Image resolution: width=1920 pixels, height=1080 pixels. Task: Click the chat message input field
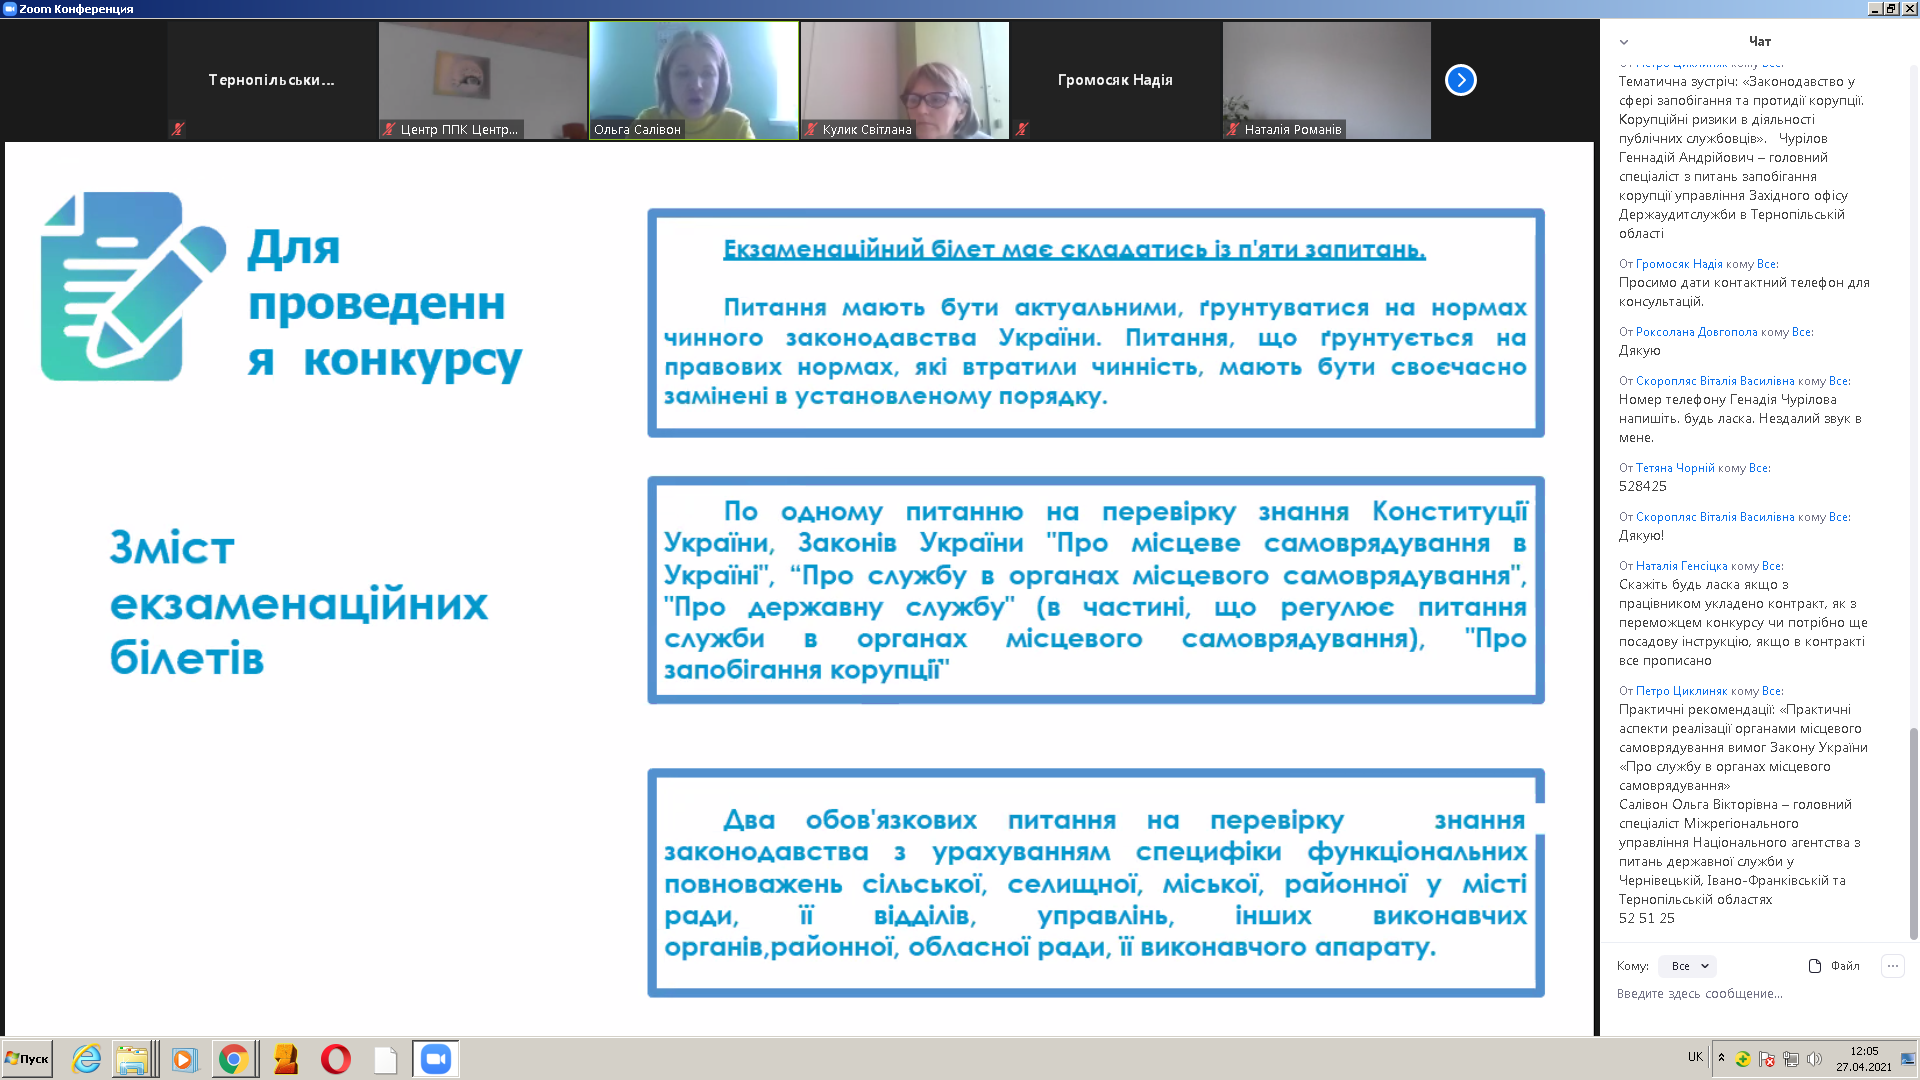(1760, 994)
